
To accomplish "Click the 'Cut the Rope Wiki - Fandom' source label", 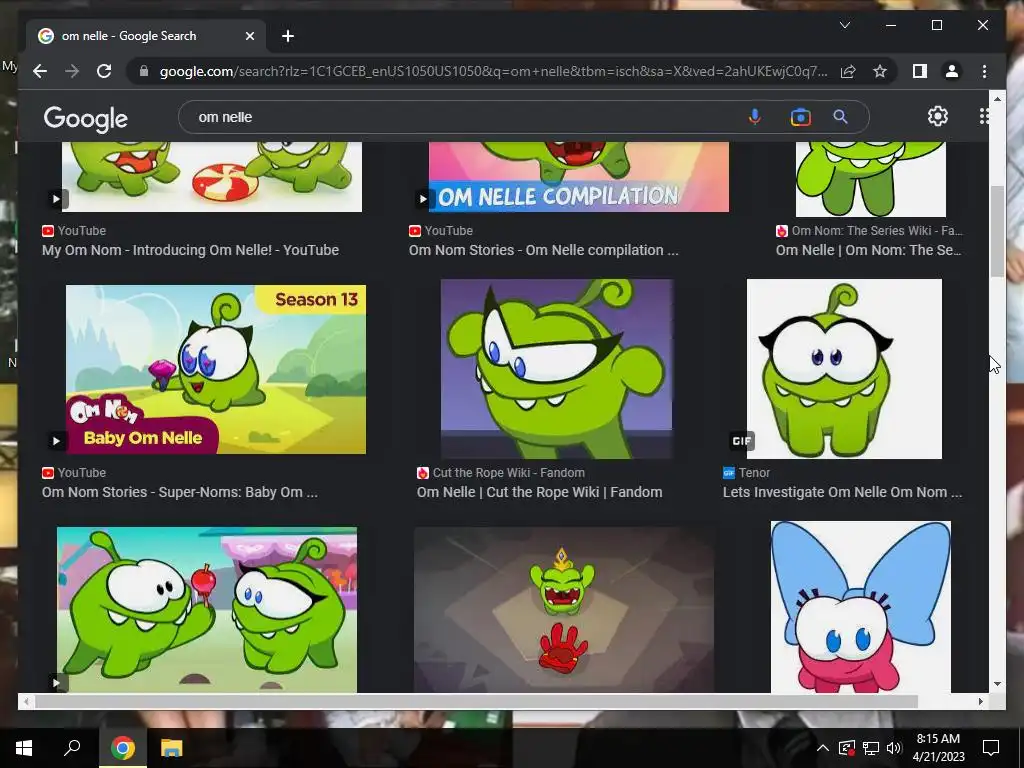I will 509,473.
